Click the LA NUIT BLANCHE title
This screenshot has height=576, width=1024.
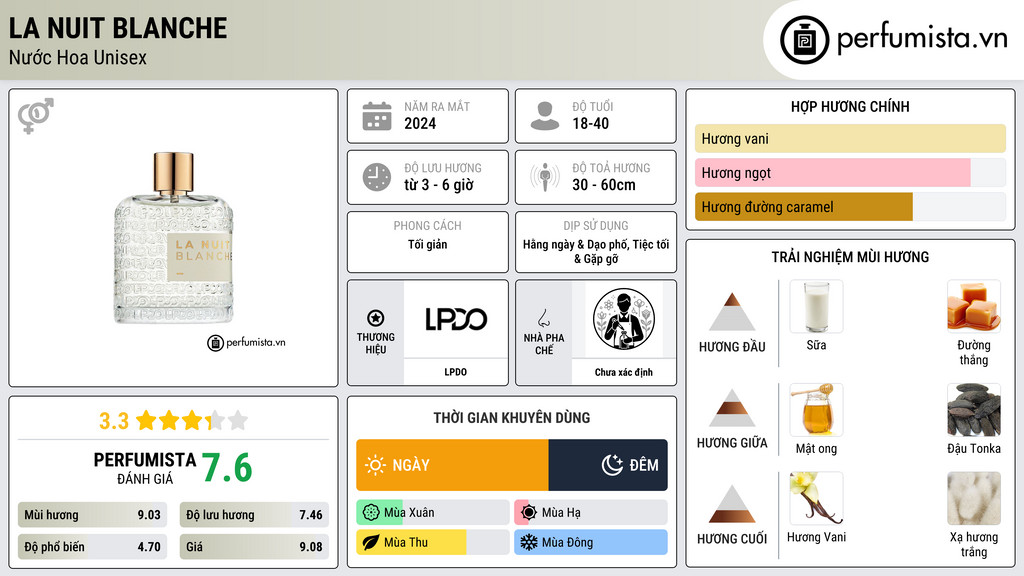point(118,28)
